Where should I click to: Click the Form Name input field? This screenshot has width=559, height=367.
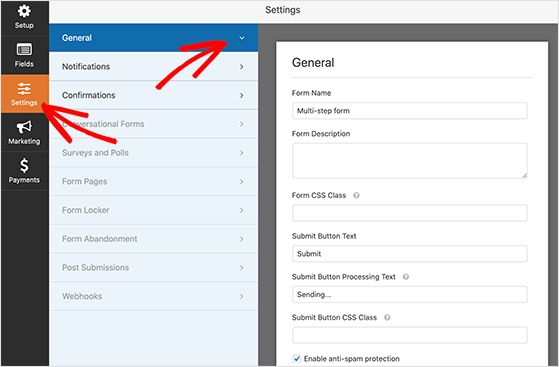(x=410, y=111)
